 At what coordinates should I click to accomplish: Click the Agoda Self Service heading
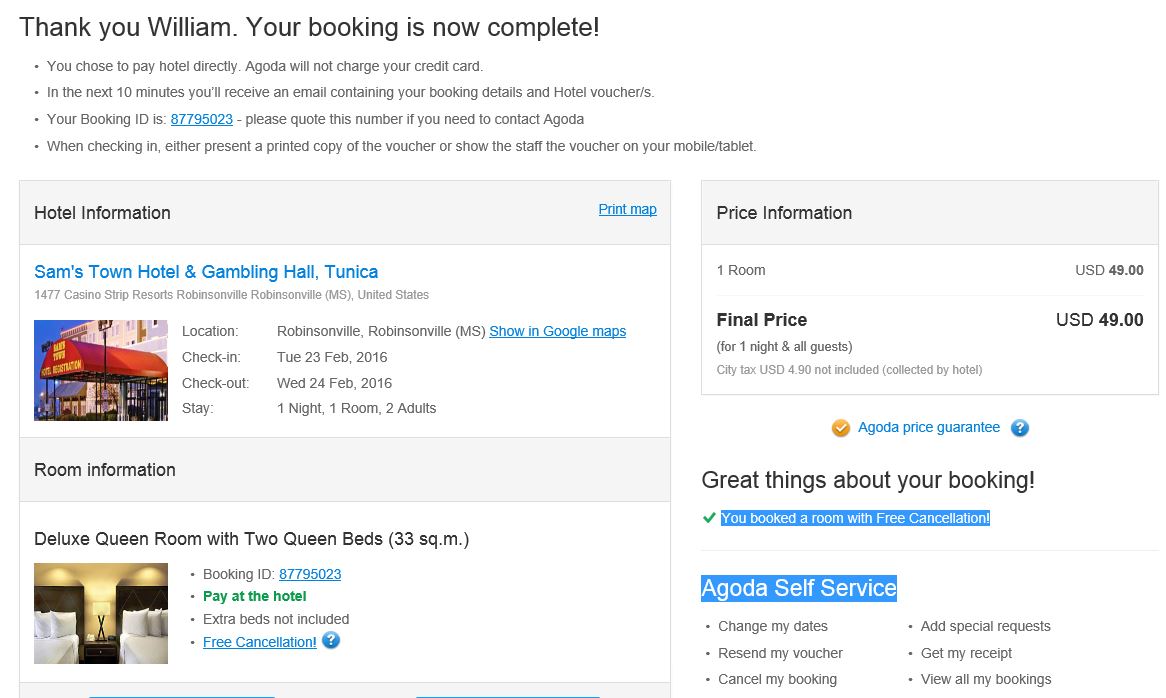tap(799, 588)
